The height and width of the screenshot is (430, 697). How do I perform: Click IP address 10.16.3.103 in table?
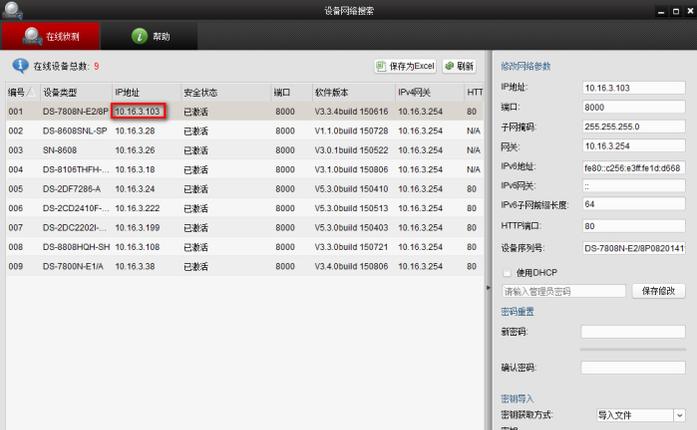137,111
